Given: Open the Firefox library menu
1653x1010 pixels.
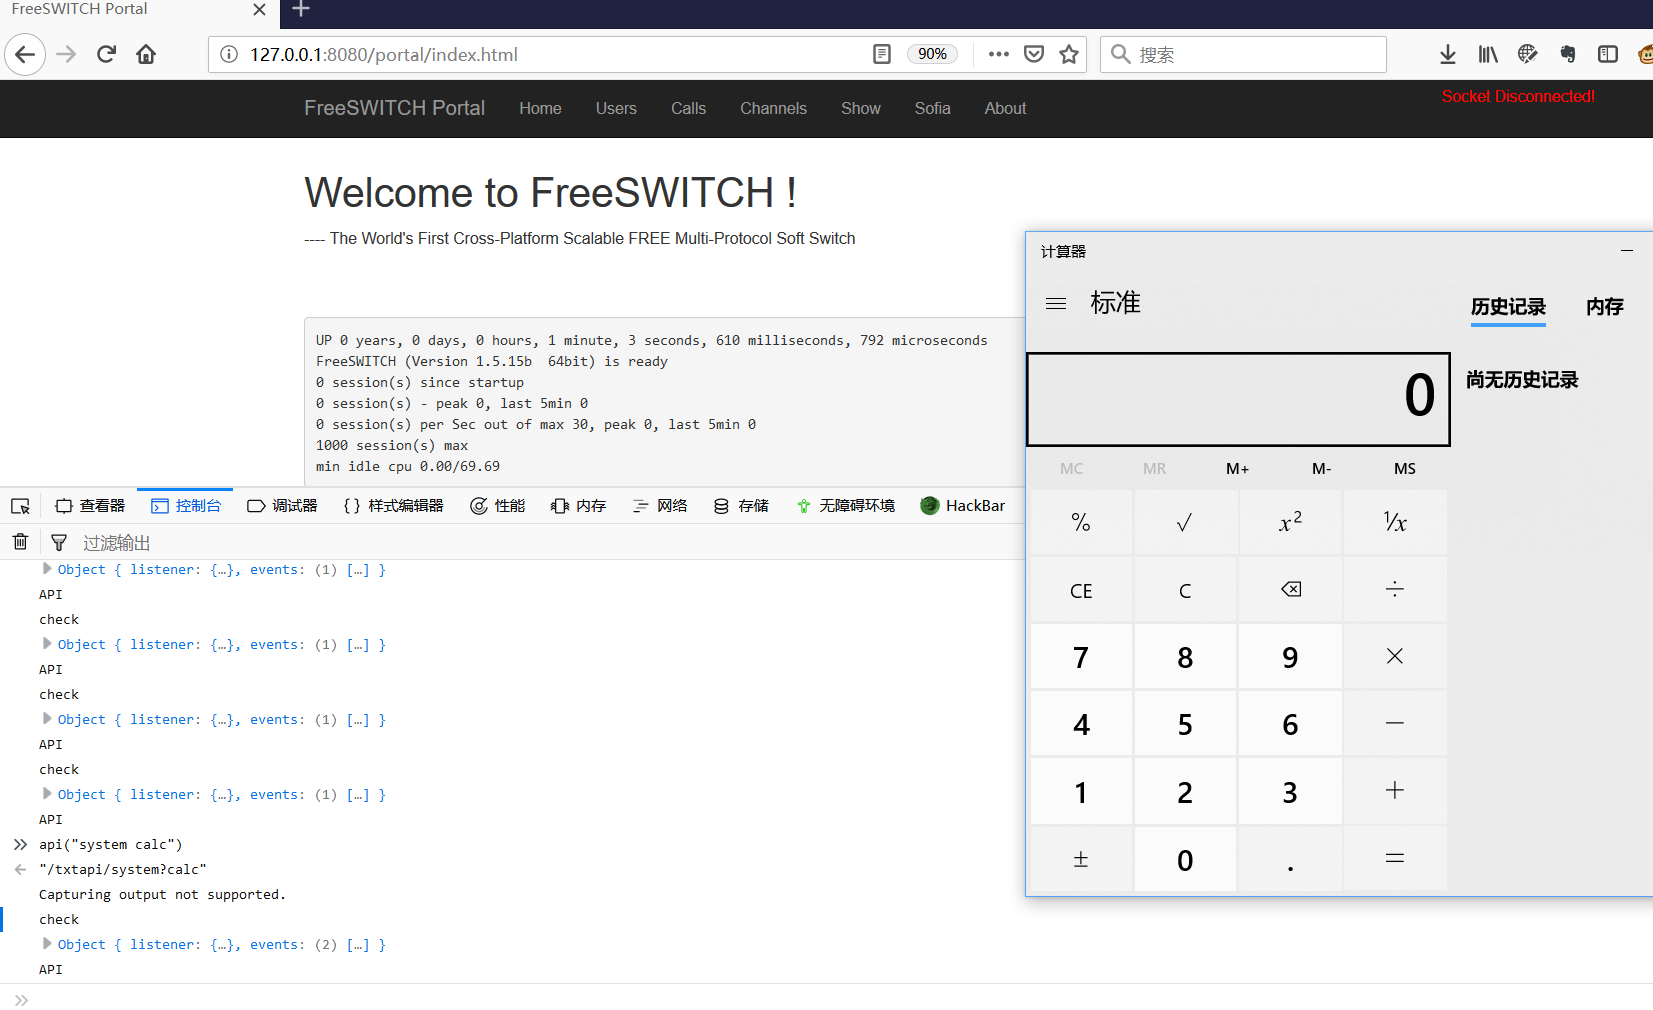Looking at the screenshot, I should 1488,54.
